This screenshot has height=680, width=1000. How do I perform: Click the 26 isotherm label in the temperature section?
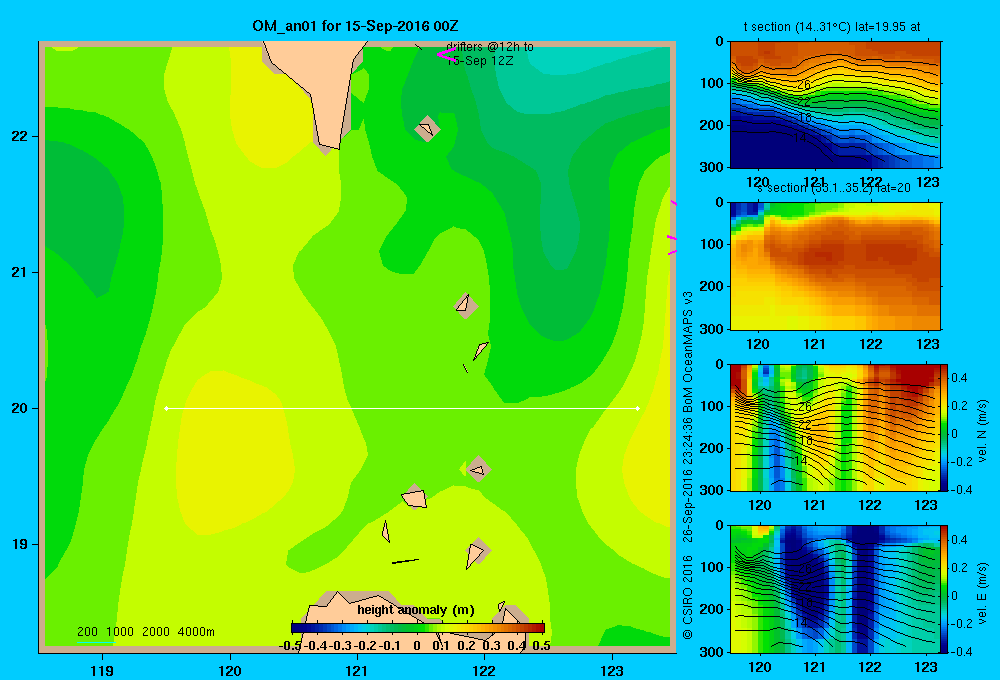point(804,85)
